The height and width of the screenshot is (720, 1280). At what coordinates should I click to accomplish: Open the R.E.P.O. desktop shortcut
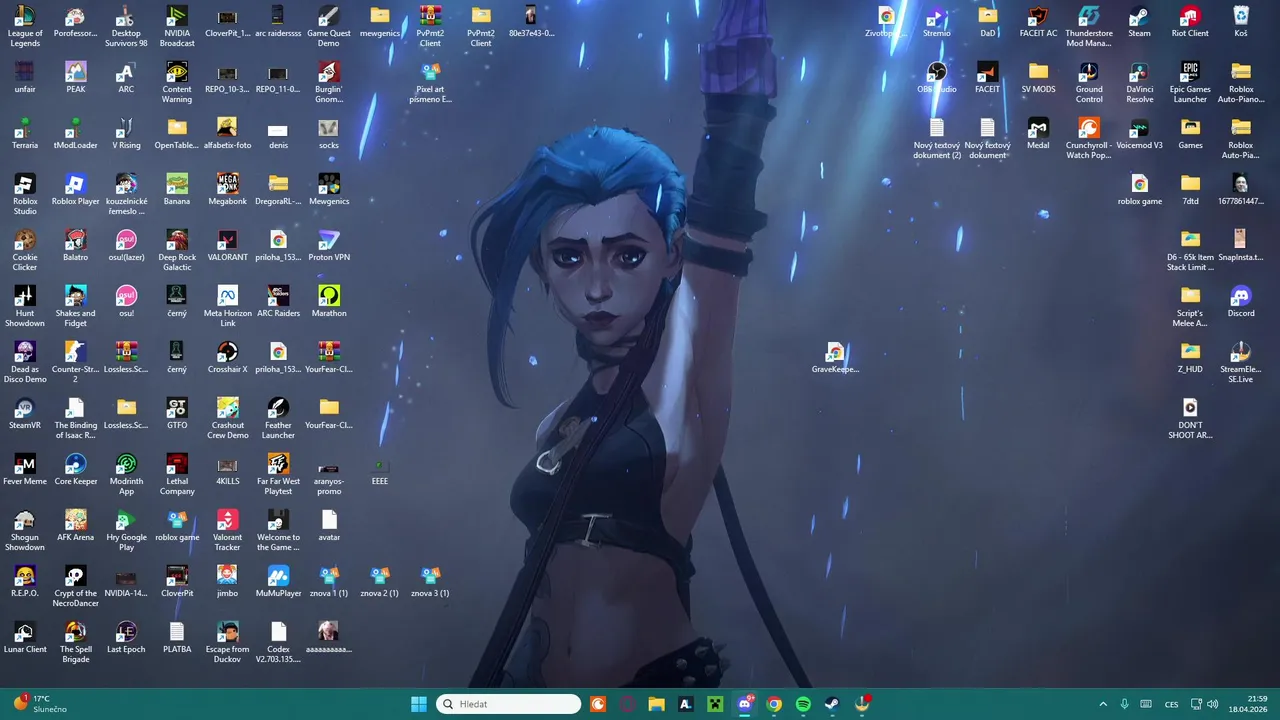point(25,581)
